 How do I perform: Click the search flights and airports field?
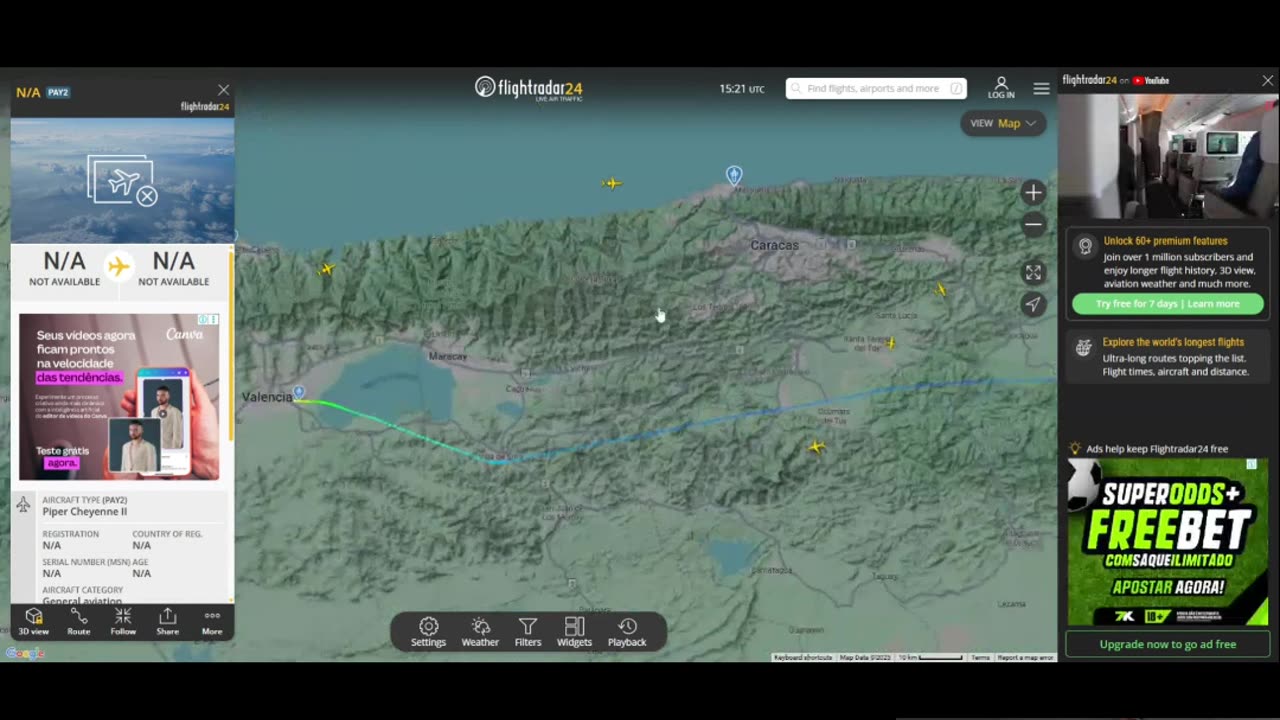pos(876,88)
